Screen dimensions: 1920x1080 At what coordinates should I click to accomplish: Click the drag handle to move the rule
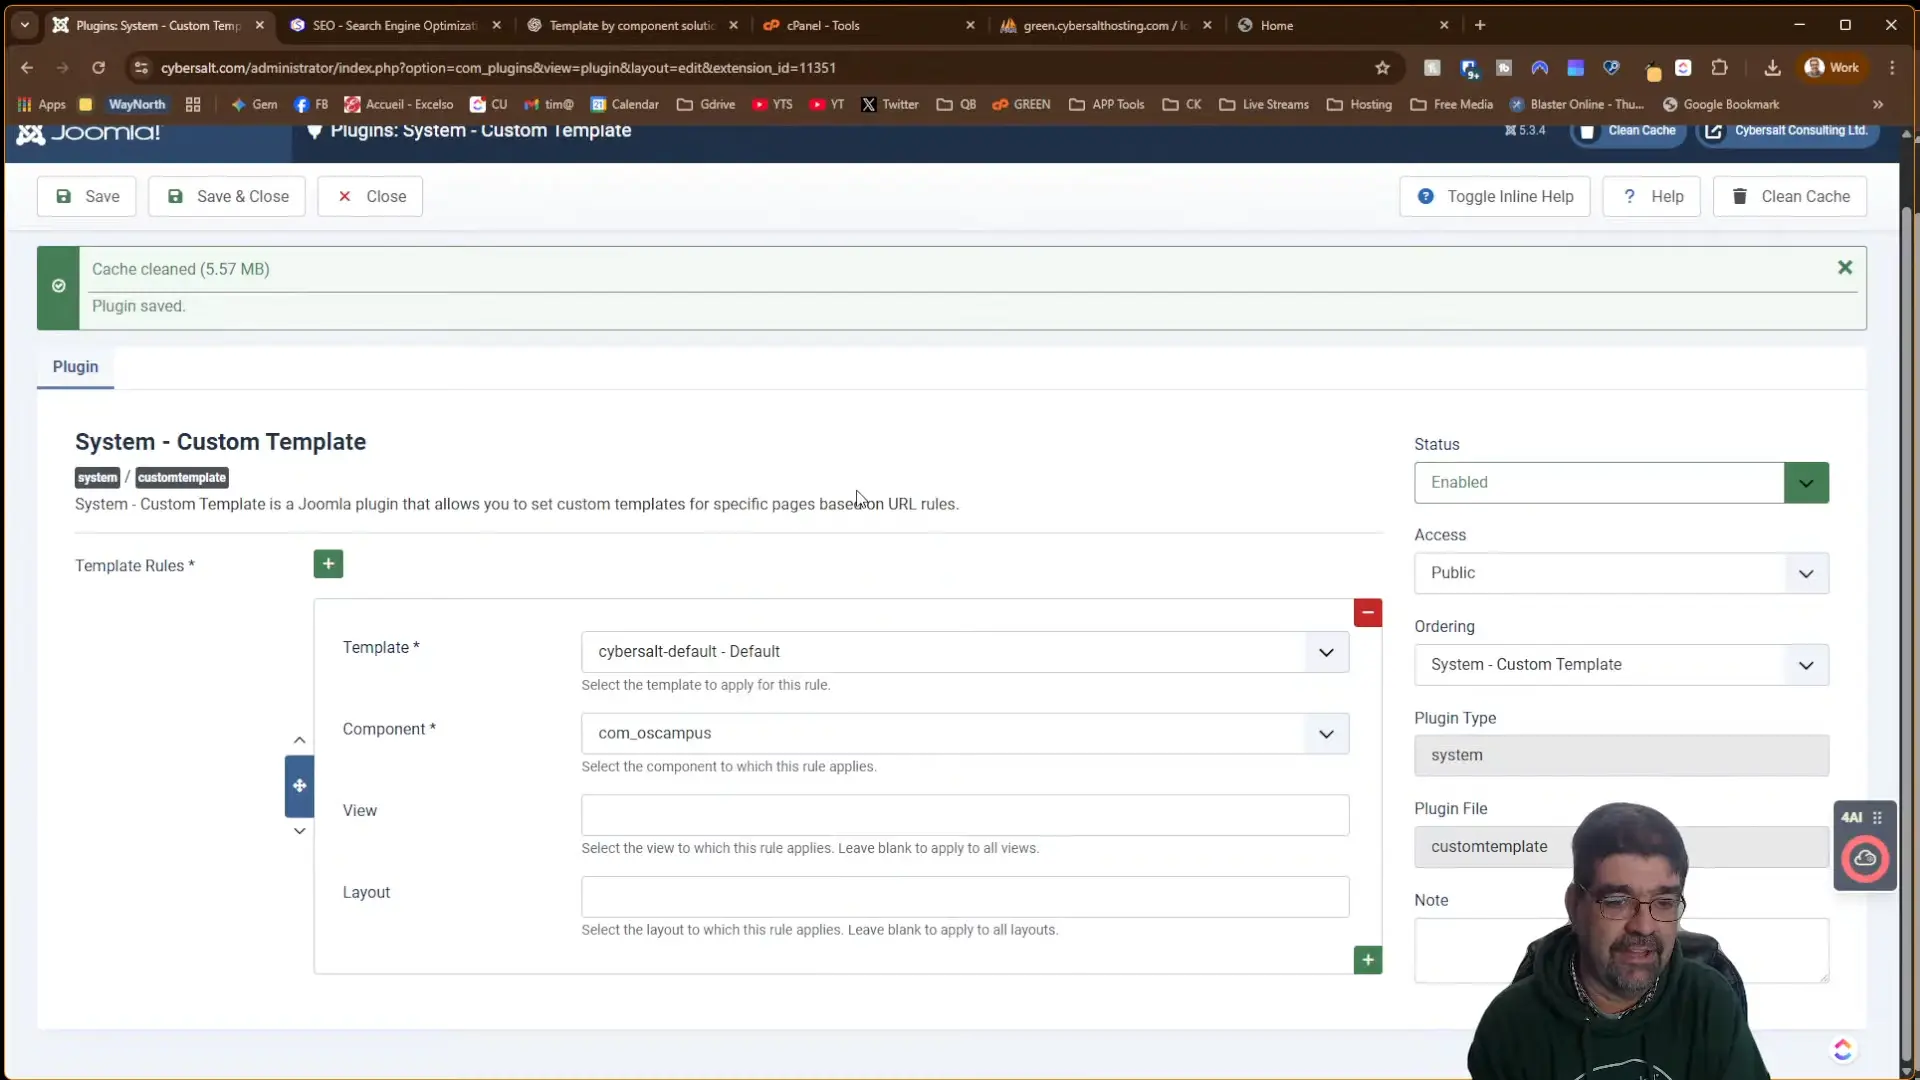click(299, 786)
